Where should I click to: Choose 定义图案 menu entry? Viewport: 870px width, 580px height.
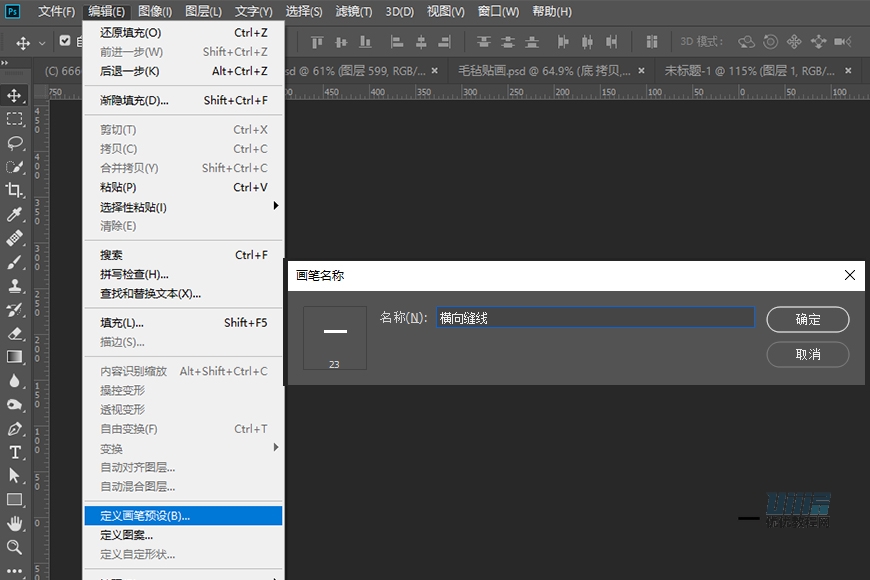pyautogui.click(x=183, y=535)
